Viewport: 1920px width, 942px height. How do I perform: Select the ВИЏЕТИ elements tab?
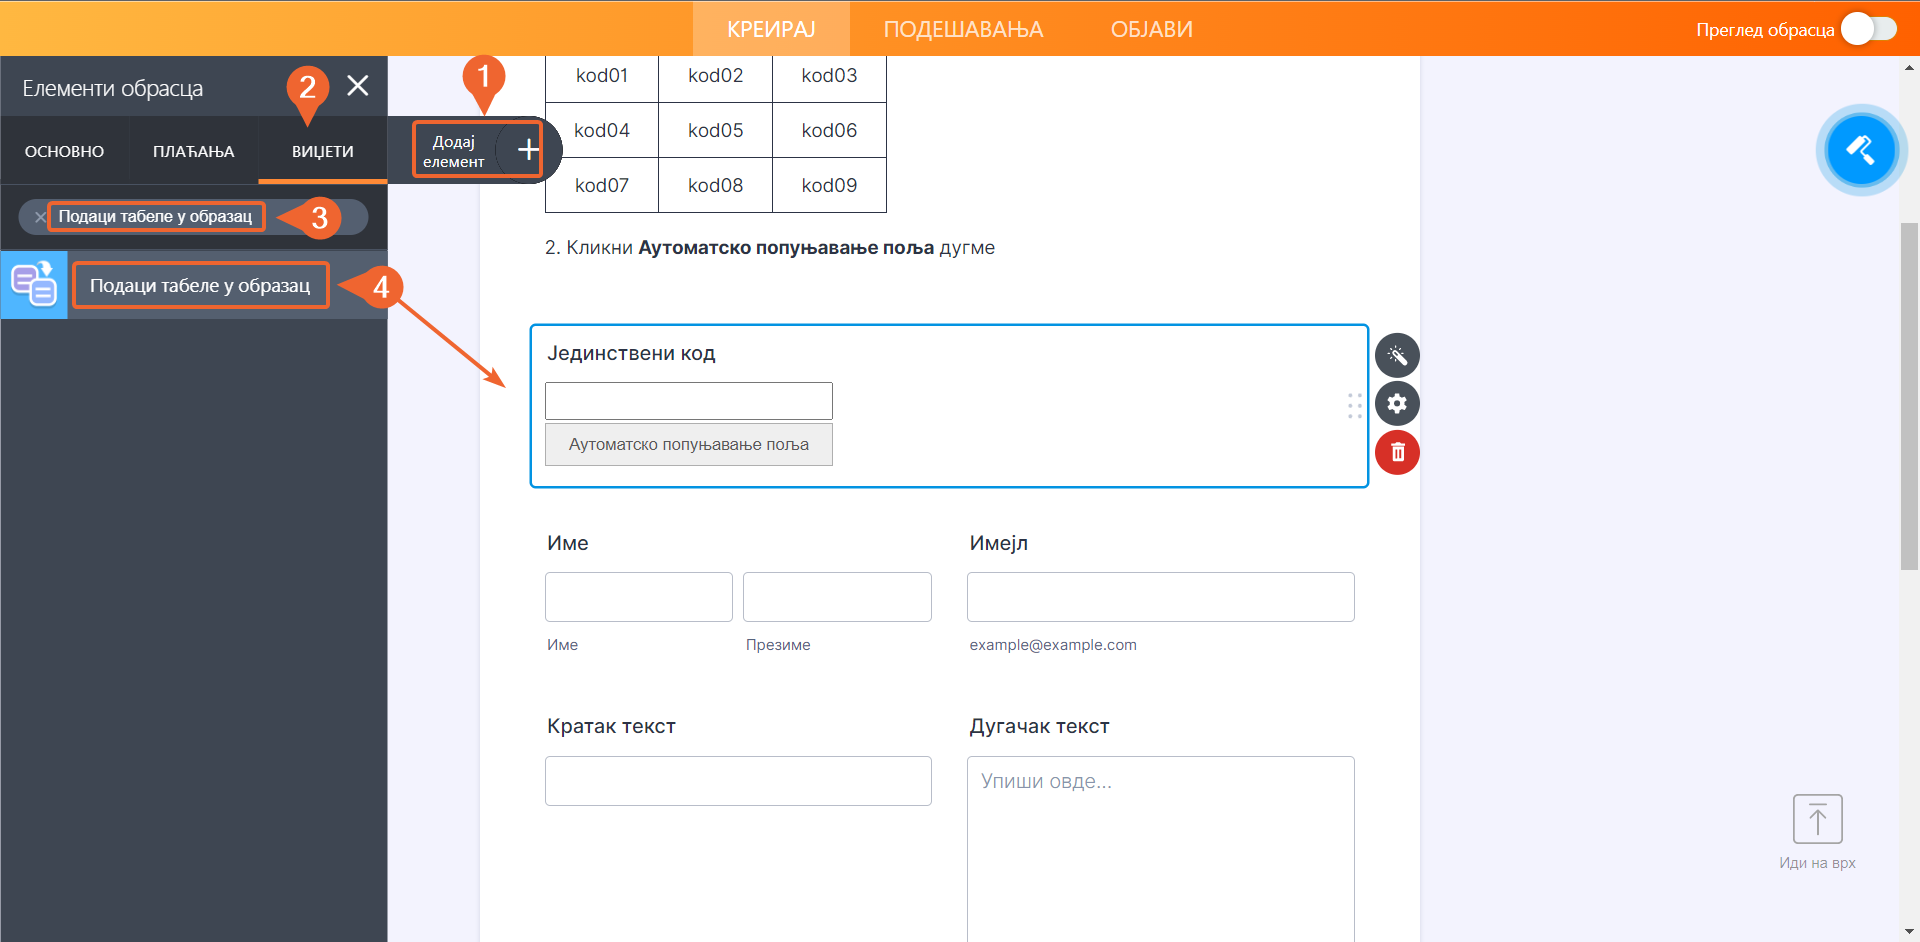(322, 151)
